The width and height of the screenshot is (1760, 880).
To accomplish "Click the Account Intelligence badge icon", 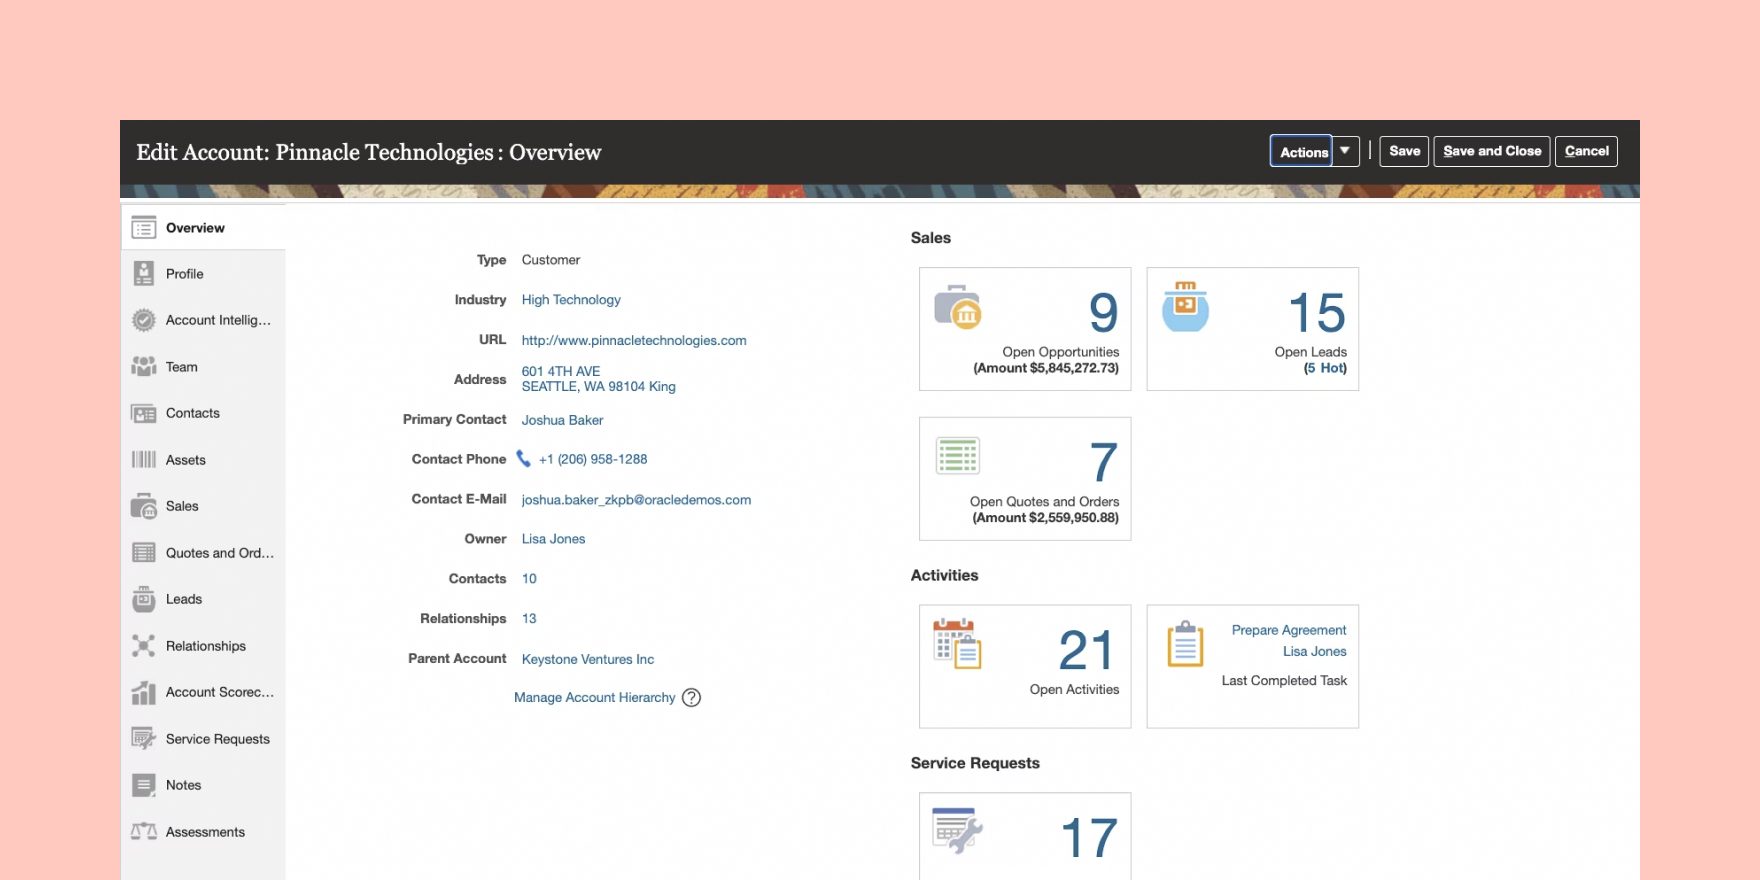I will pyautogui.click(x=144, y=320).
